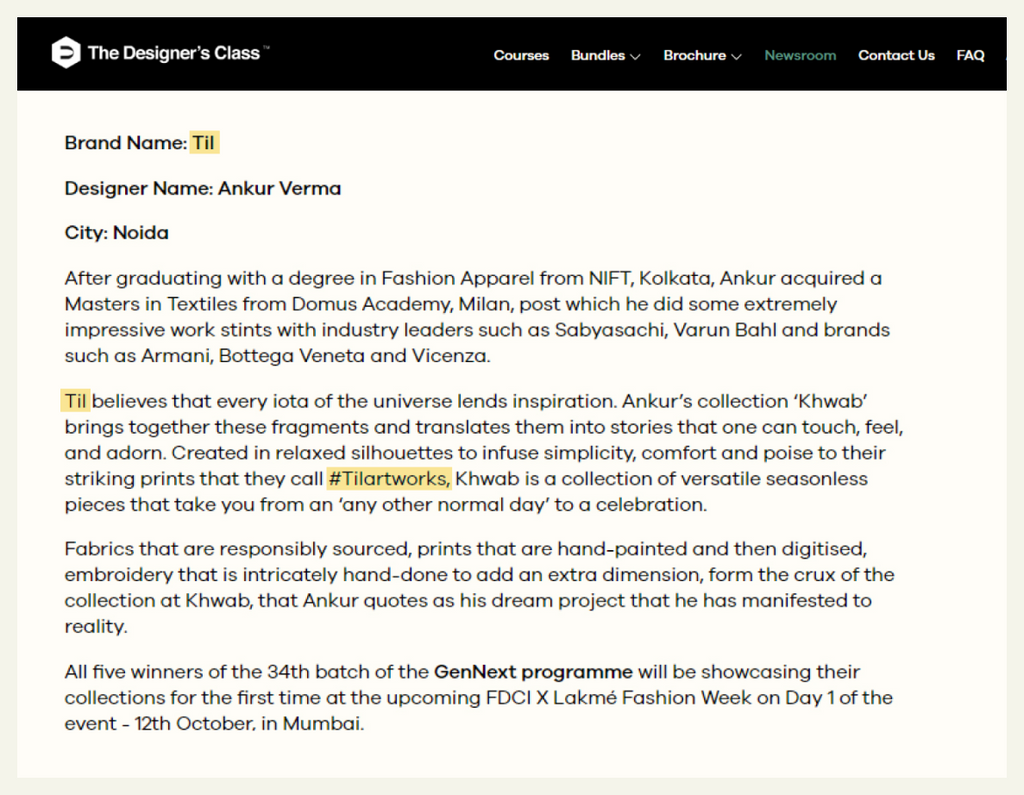Expand the chevron next to Brochure
Image resolution: width=1024 pixels, height=795 pixels.
[x=737, y=57]
